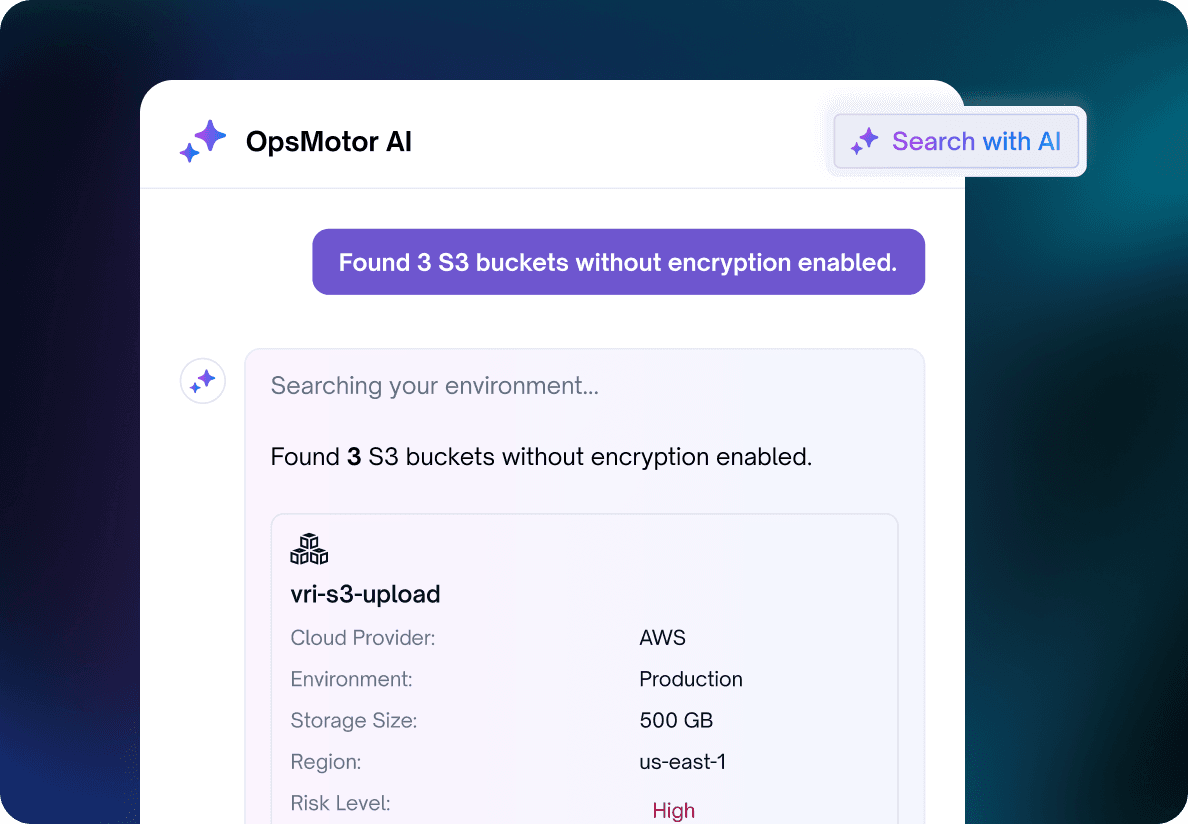Select the purple user message bubble
This screenshot has height=824, width=1188.
coord(618,262)
